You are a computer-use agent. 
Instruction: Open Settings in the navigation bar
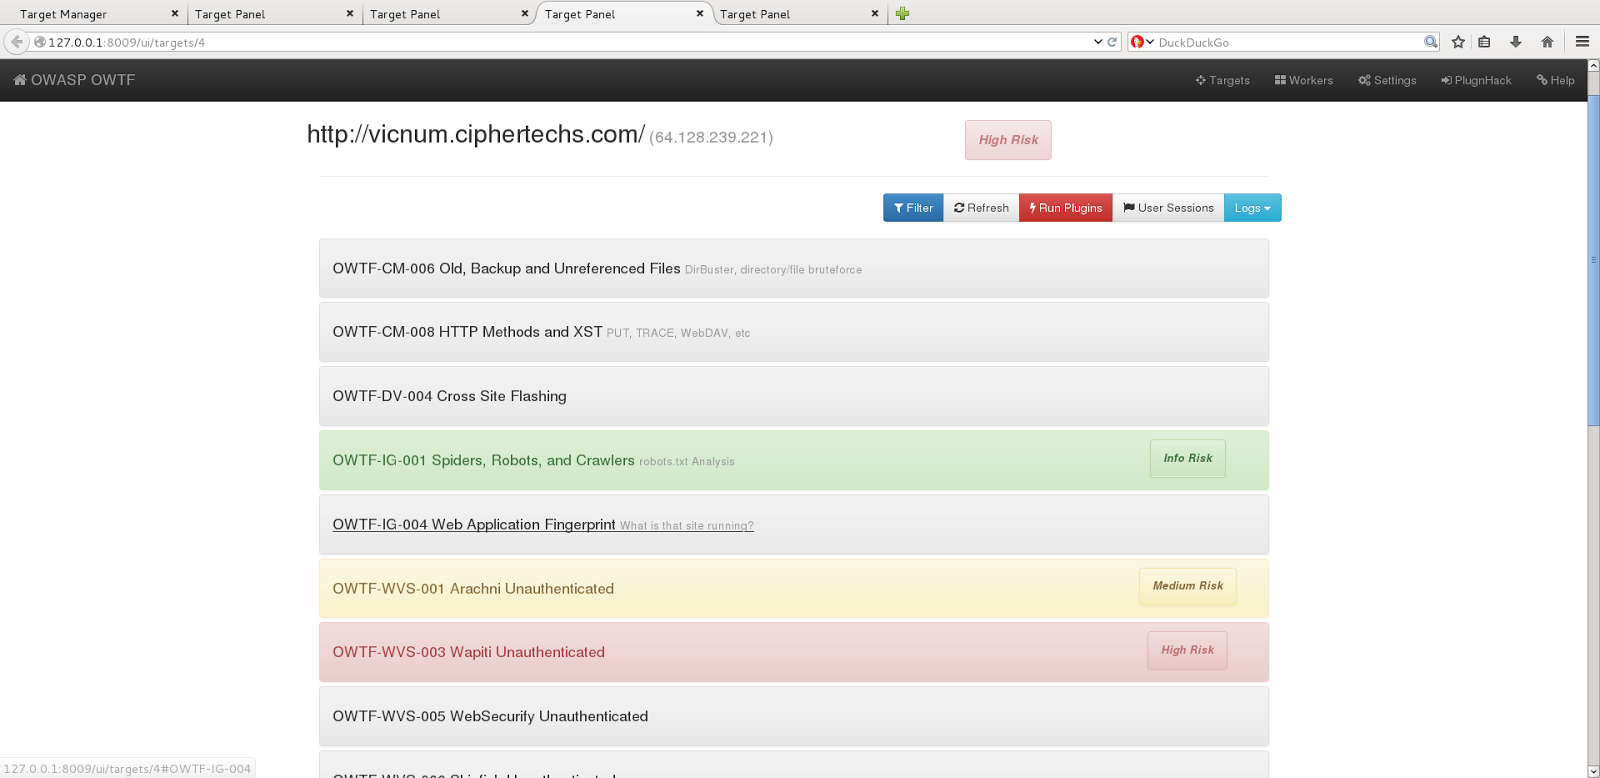pyautogui.click(x=1387, y=80)
